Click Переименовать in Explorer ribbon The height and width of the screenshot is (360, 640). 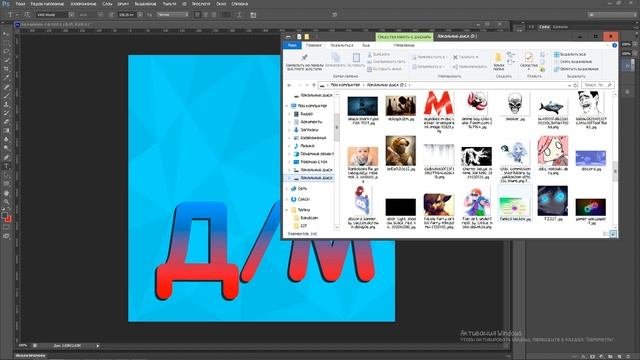pos(470,67)
